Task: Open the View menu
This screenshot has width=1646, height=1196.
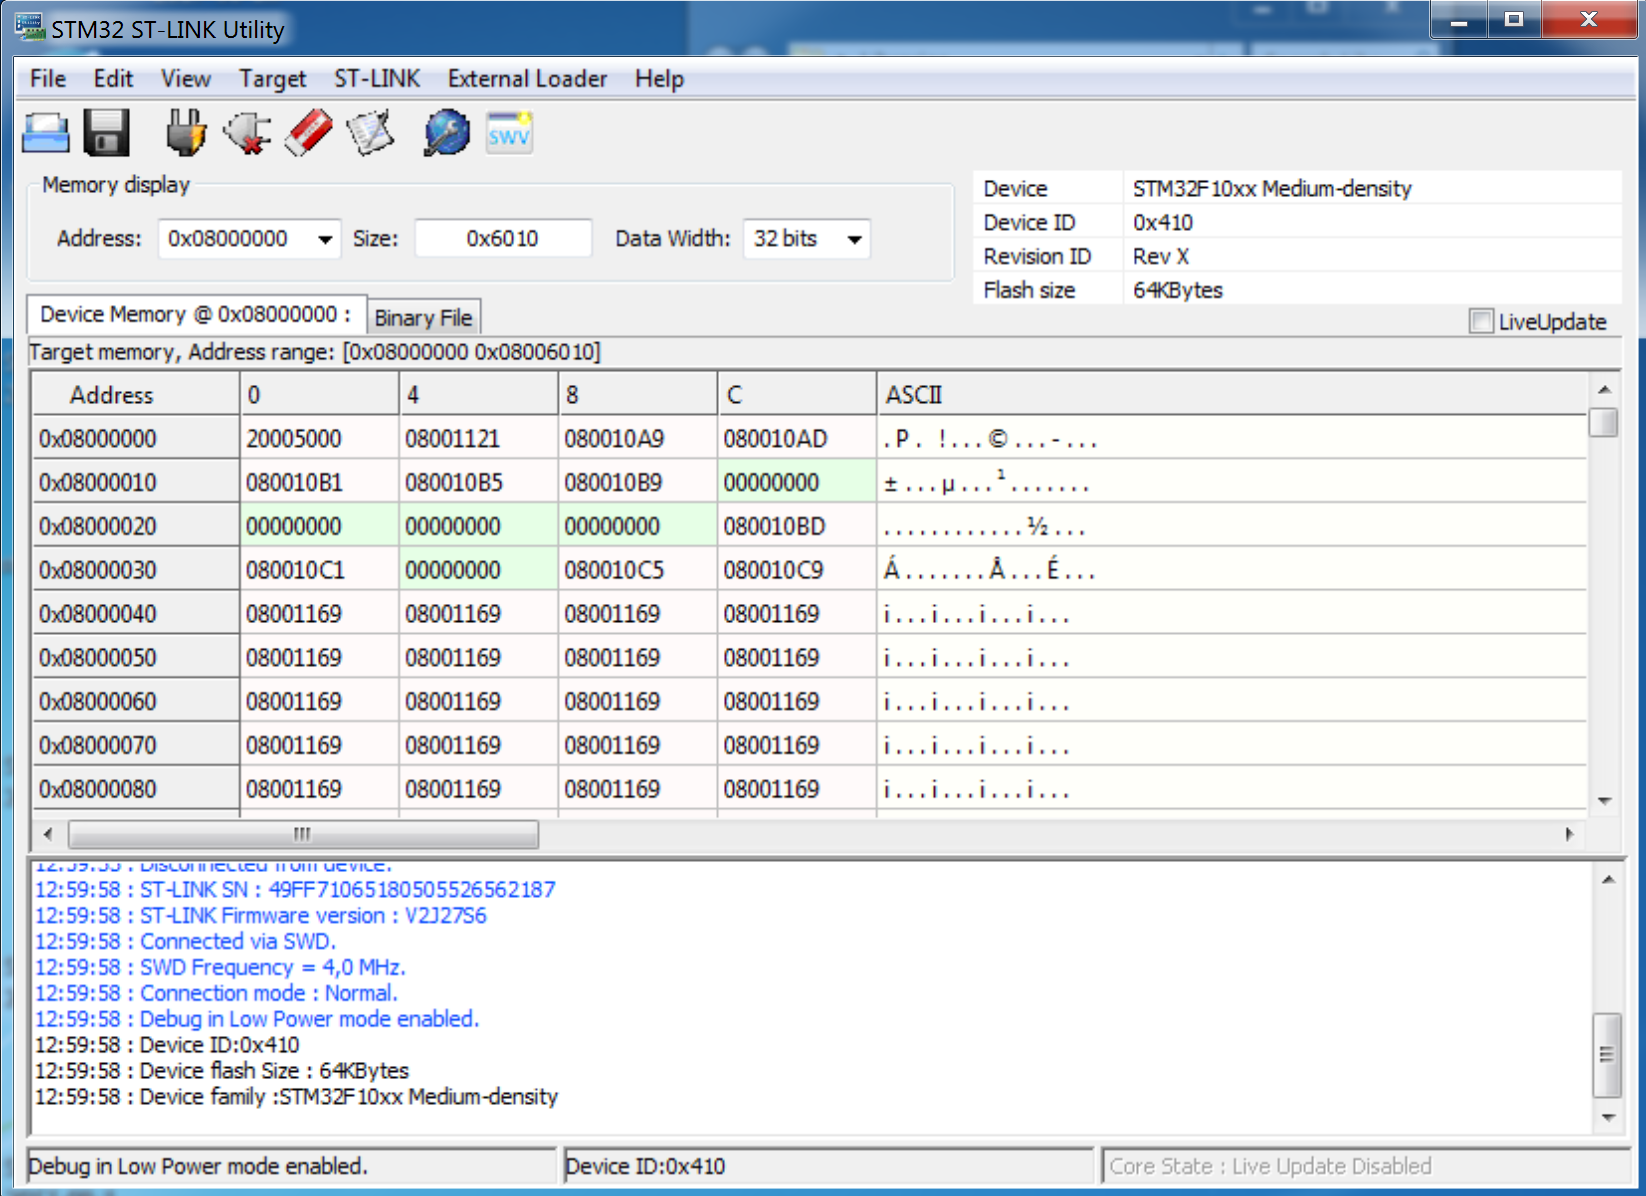Action: (186, 79)
